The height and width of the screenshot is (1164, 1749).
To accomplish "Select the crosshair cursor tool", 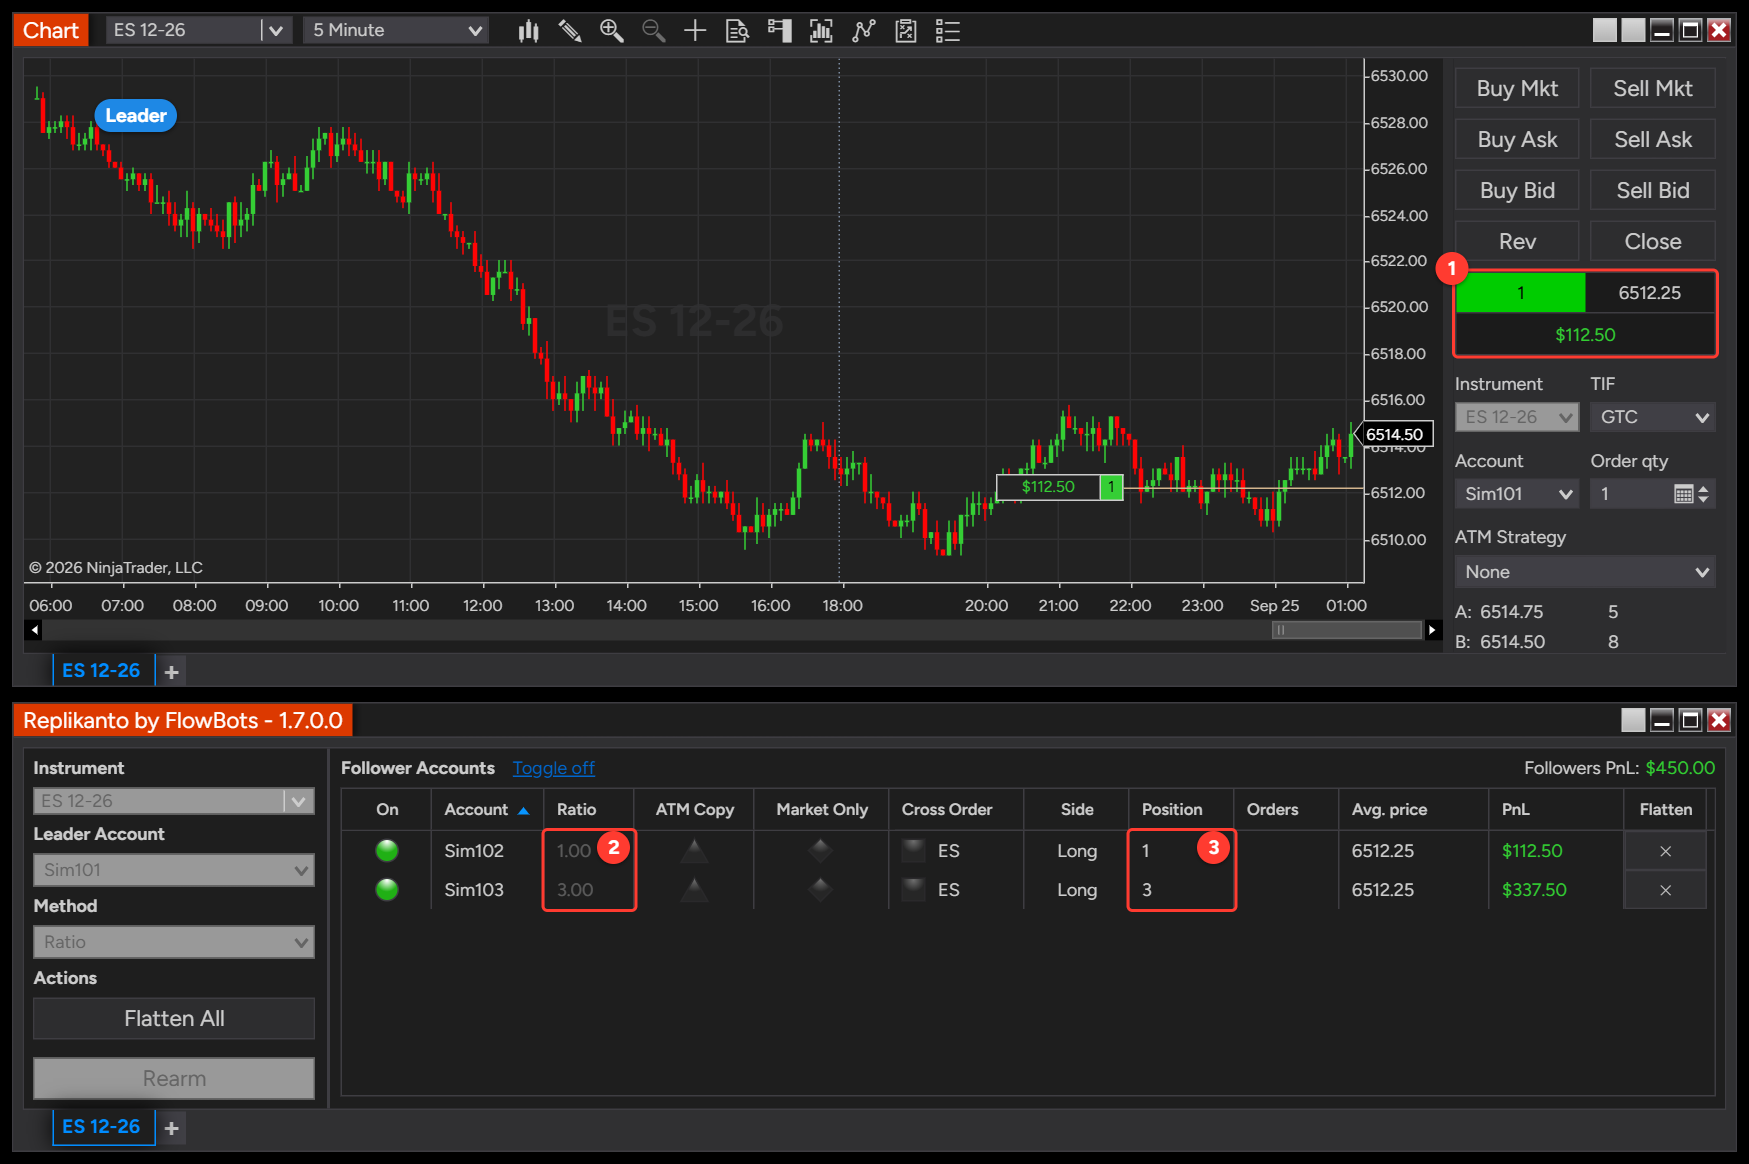I will click(x=695, y=31).
